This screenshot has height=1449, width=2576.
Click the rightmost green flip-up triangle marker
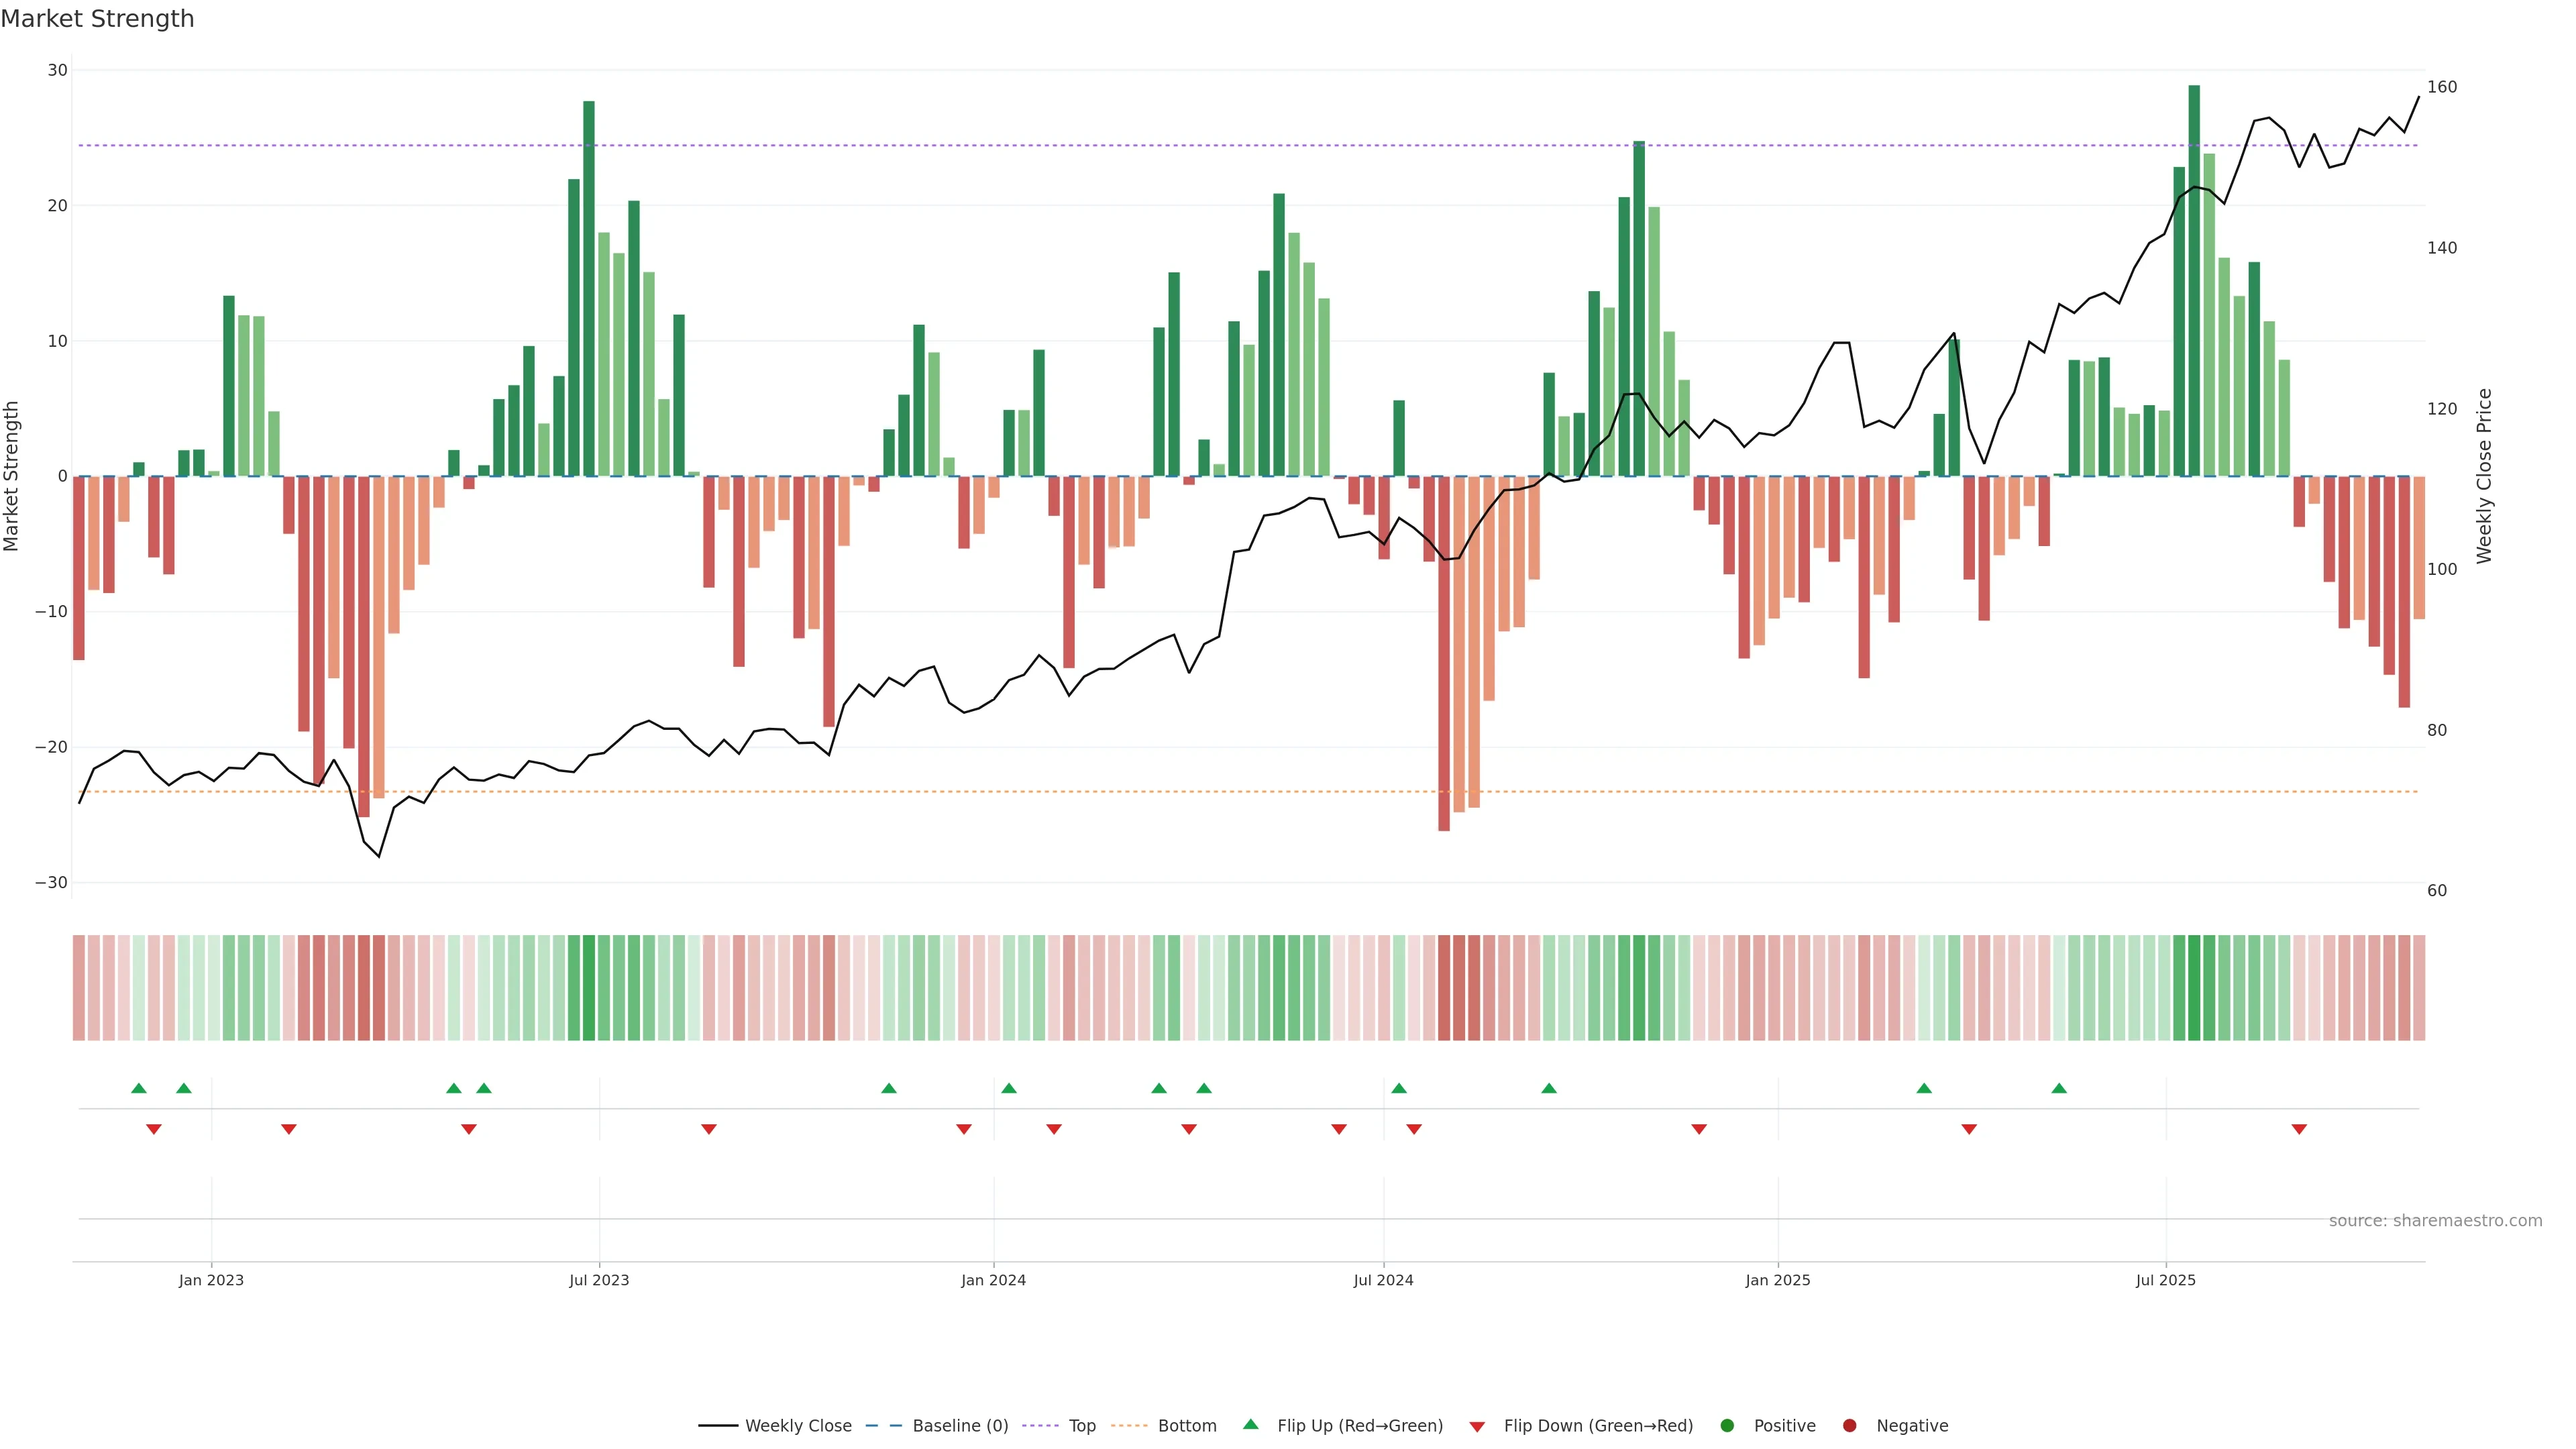click(2059, 1088)
